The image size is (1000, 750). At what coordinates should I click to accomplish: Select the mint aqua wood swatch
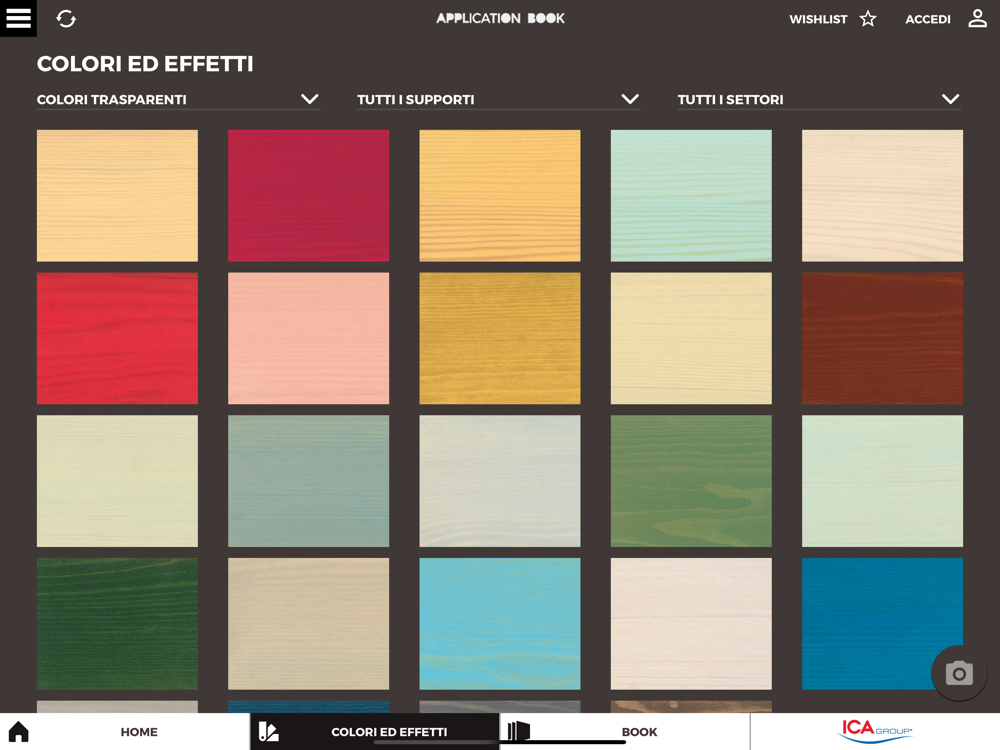click(691, 196)
